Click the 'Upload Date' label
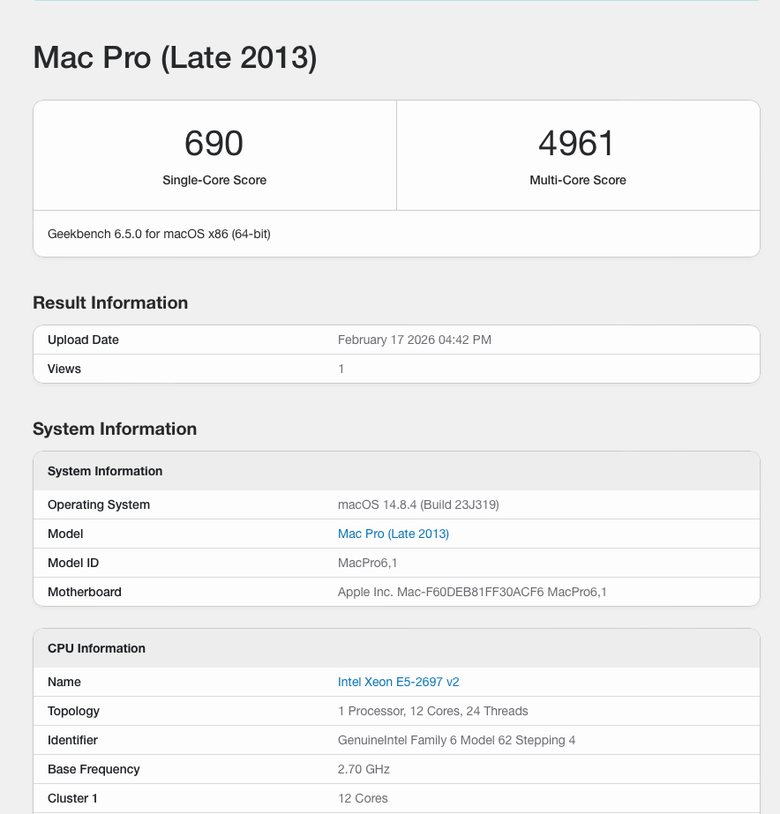Screen dimensions: 780x814 83,340
